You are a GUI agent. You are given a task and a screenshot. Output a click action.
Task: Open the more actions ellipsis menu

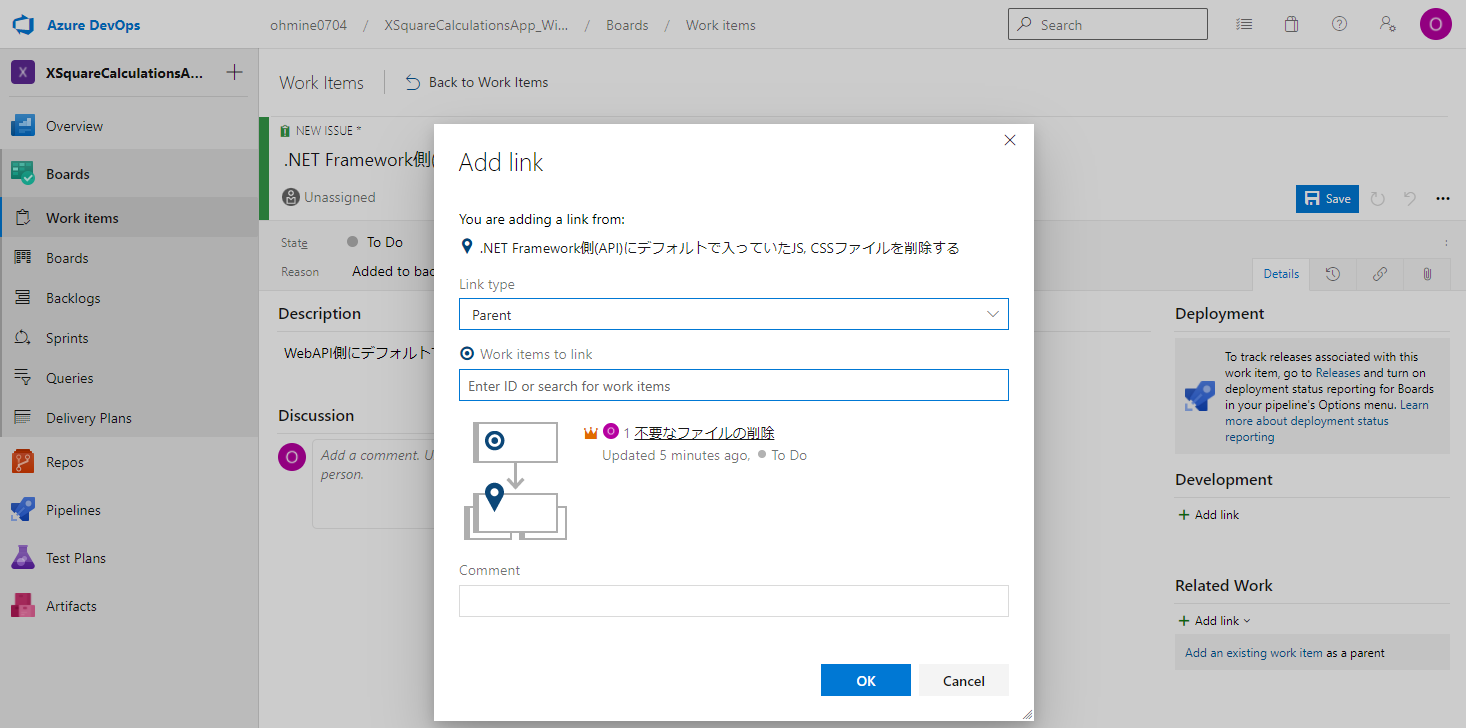coord(1443,198)
